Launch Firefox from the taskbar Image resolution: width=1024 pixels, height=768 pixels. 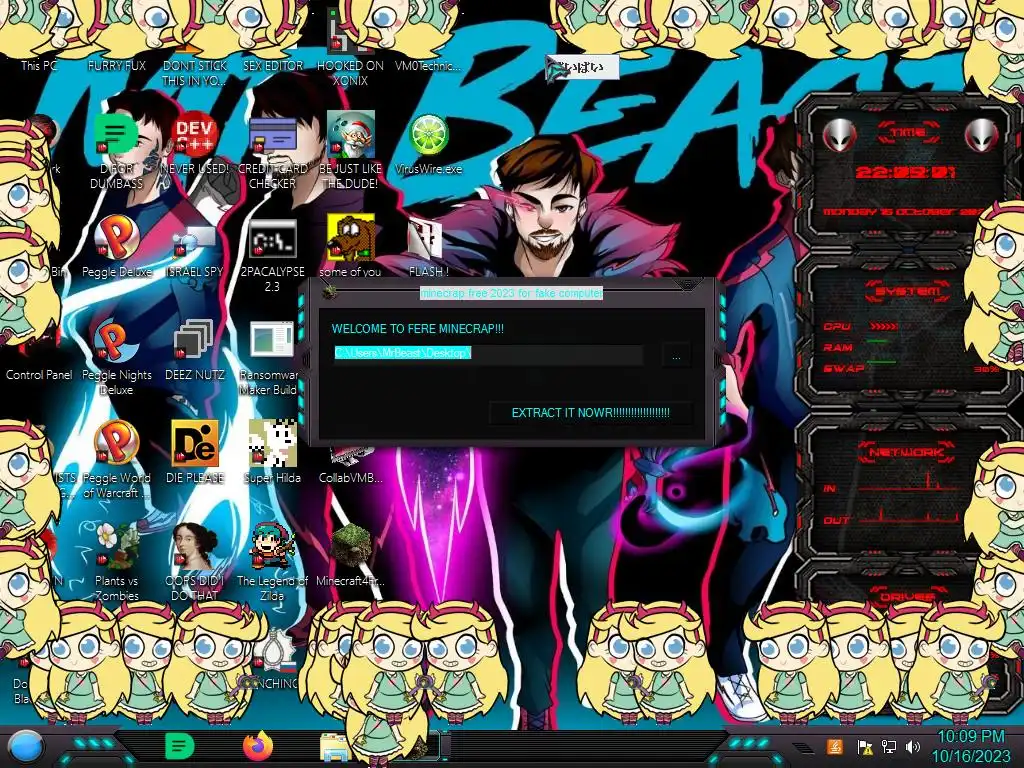[x=258, y=746]
